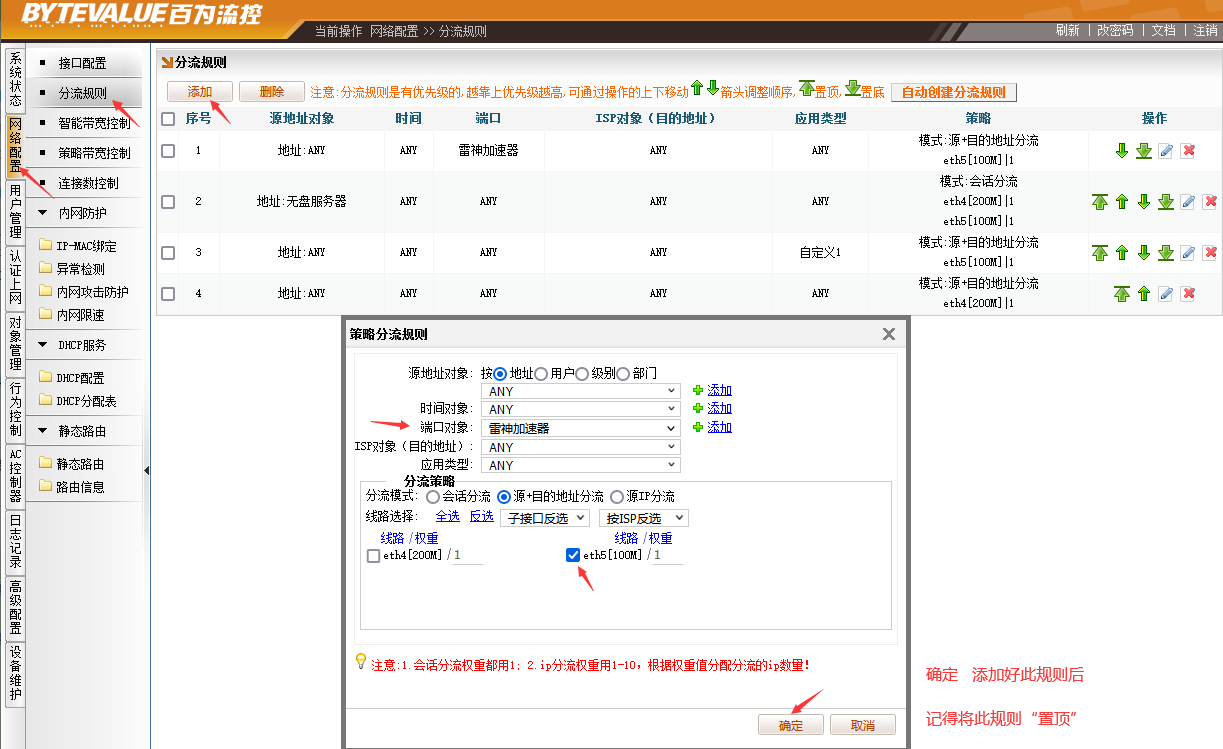
Task: Collapse the DHCP服务 sidebar section
Action: coord(43,345)
